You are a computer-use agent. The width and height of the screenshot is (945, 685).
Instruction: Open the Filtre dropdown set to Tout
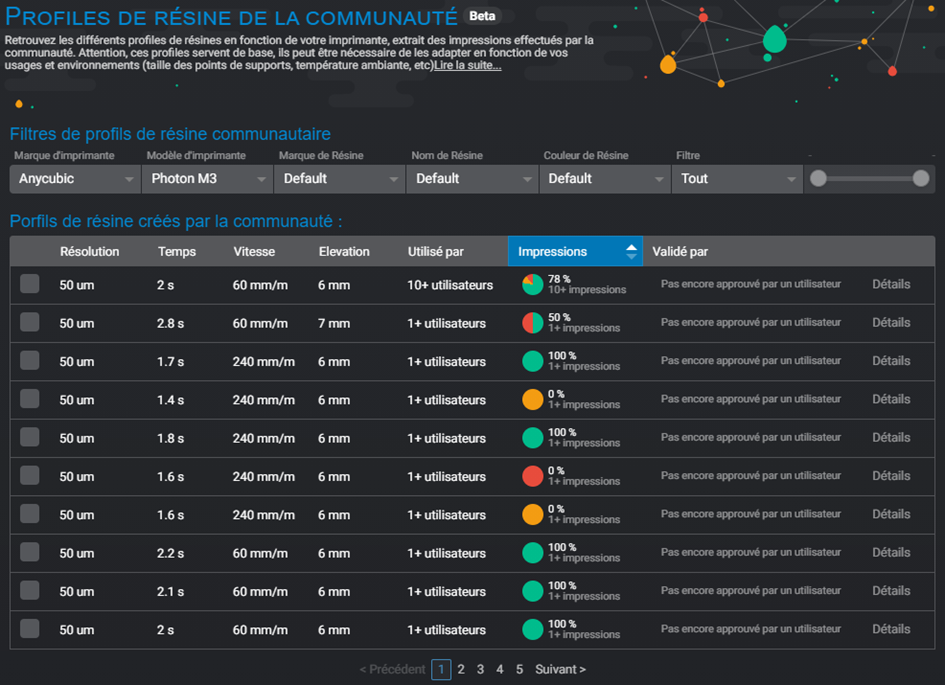(737, 178)
